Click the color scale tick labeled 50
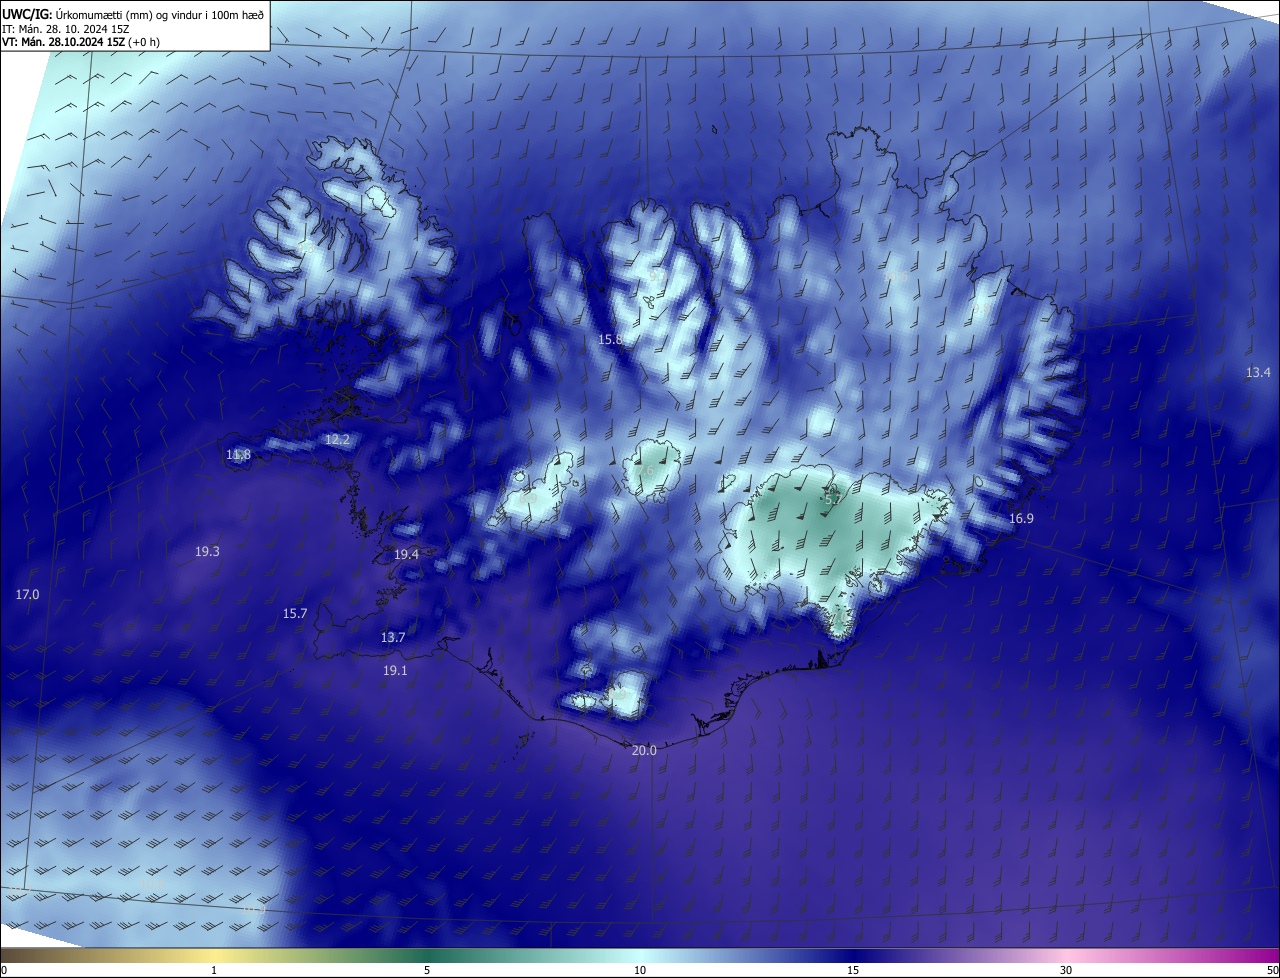The image size is (1280, 978). (1272, 970)
